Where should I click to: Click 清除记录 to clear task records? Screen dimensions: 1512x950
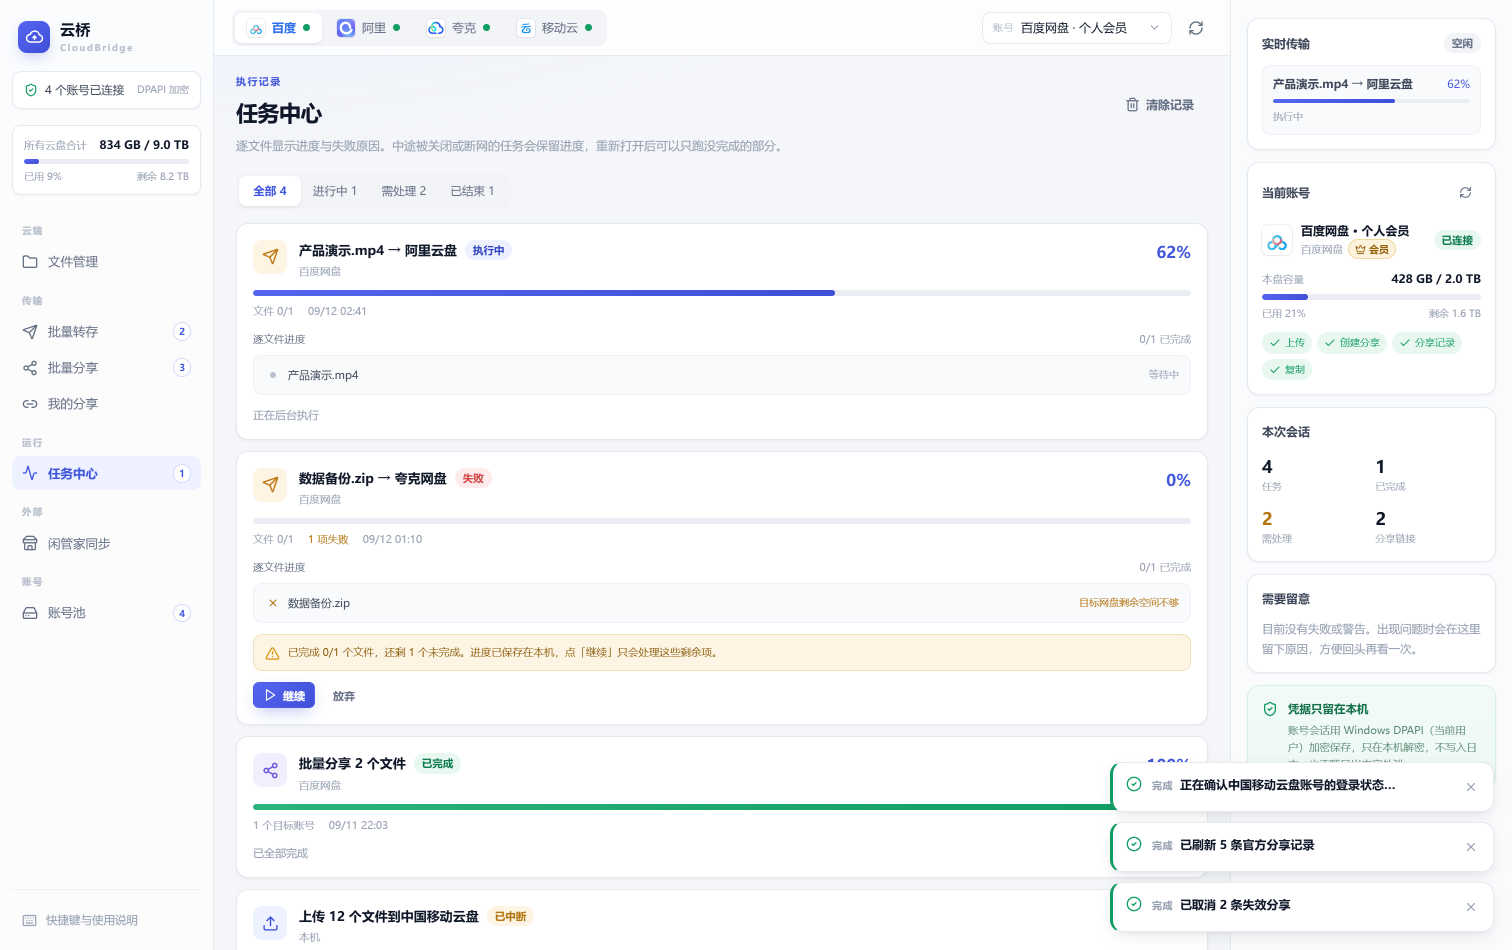click(x=1160, y=105)
